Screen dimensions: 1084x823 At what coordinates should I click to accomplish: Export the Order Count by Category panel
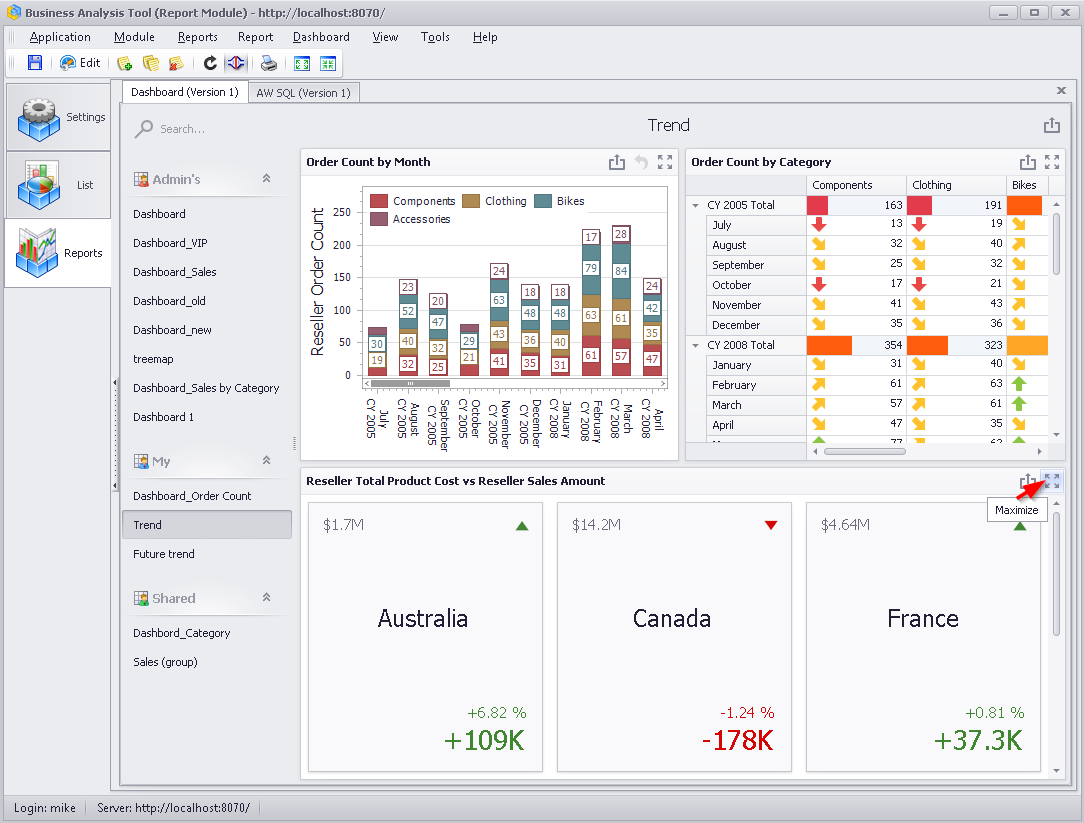tap(1027, 162)
